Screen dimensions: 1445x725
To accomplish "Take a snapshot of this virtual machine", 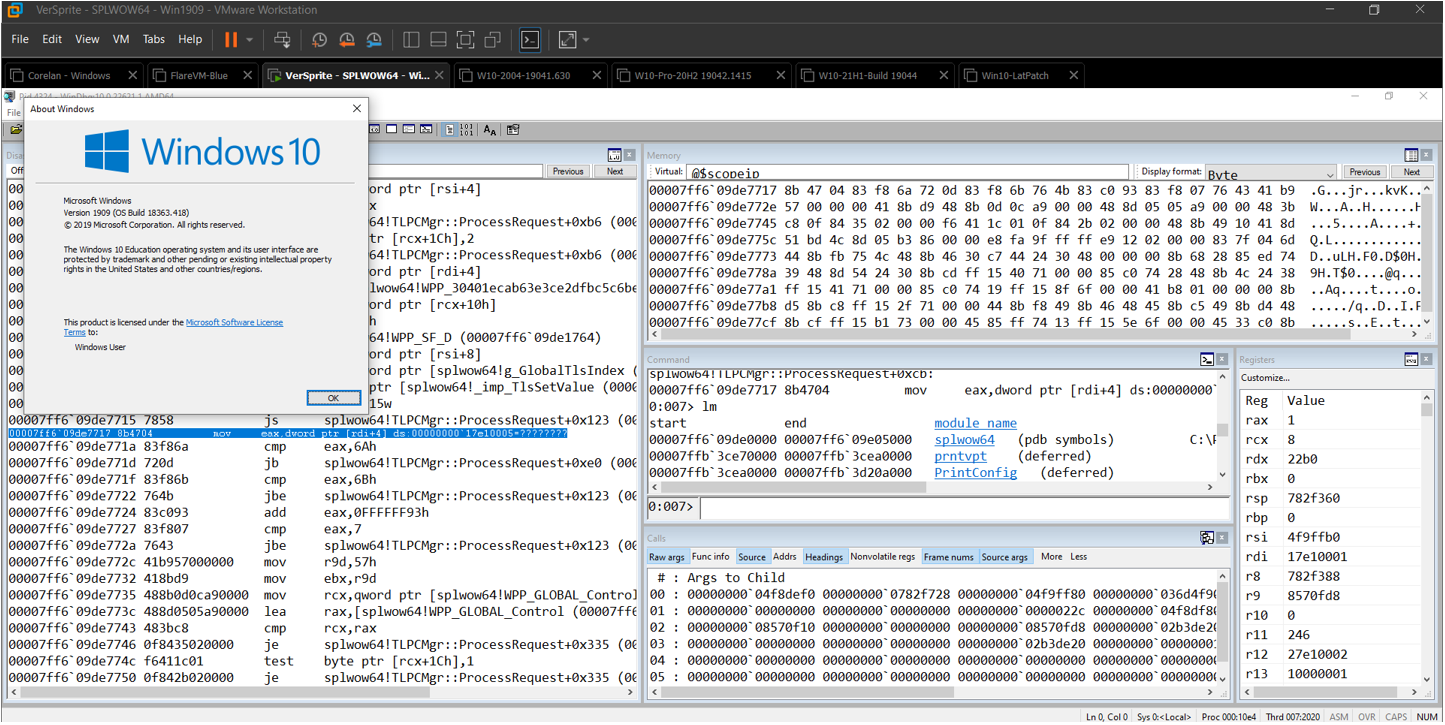I will coord(319,40).
